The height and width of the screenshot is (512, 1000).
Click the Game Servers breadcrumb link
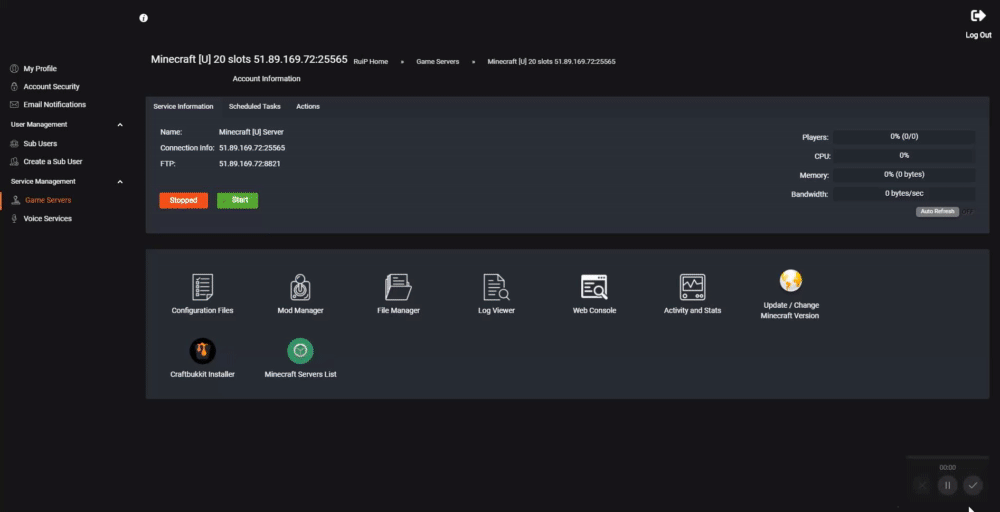point(438,62)
